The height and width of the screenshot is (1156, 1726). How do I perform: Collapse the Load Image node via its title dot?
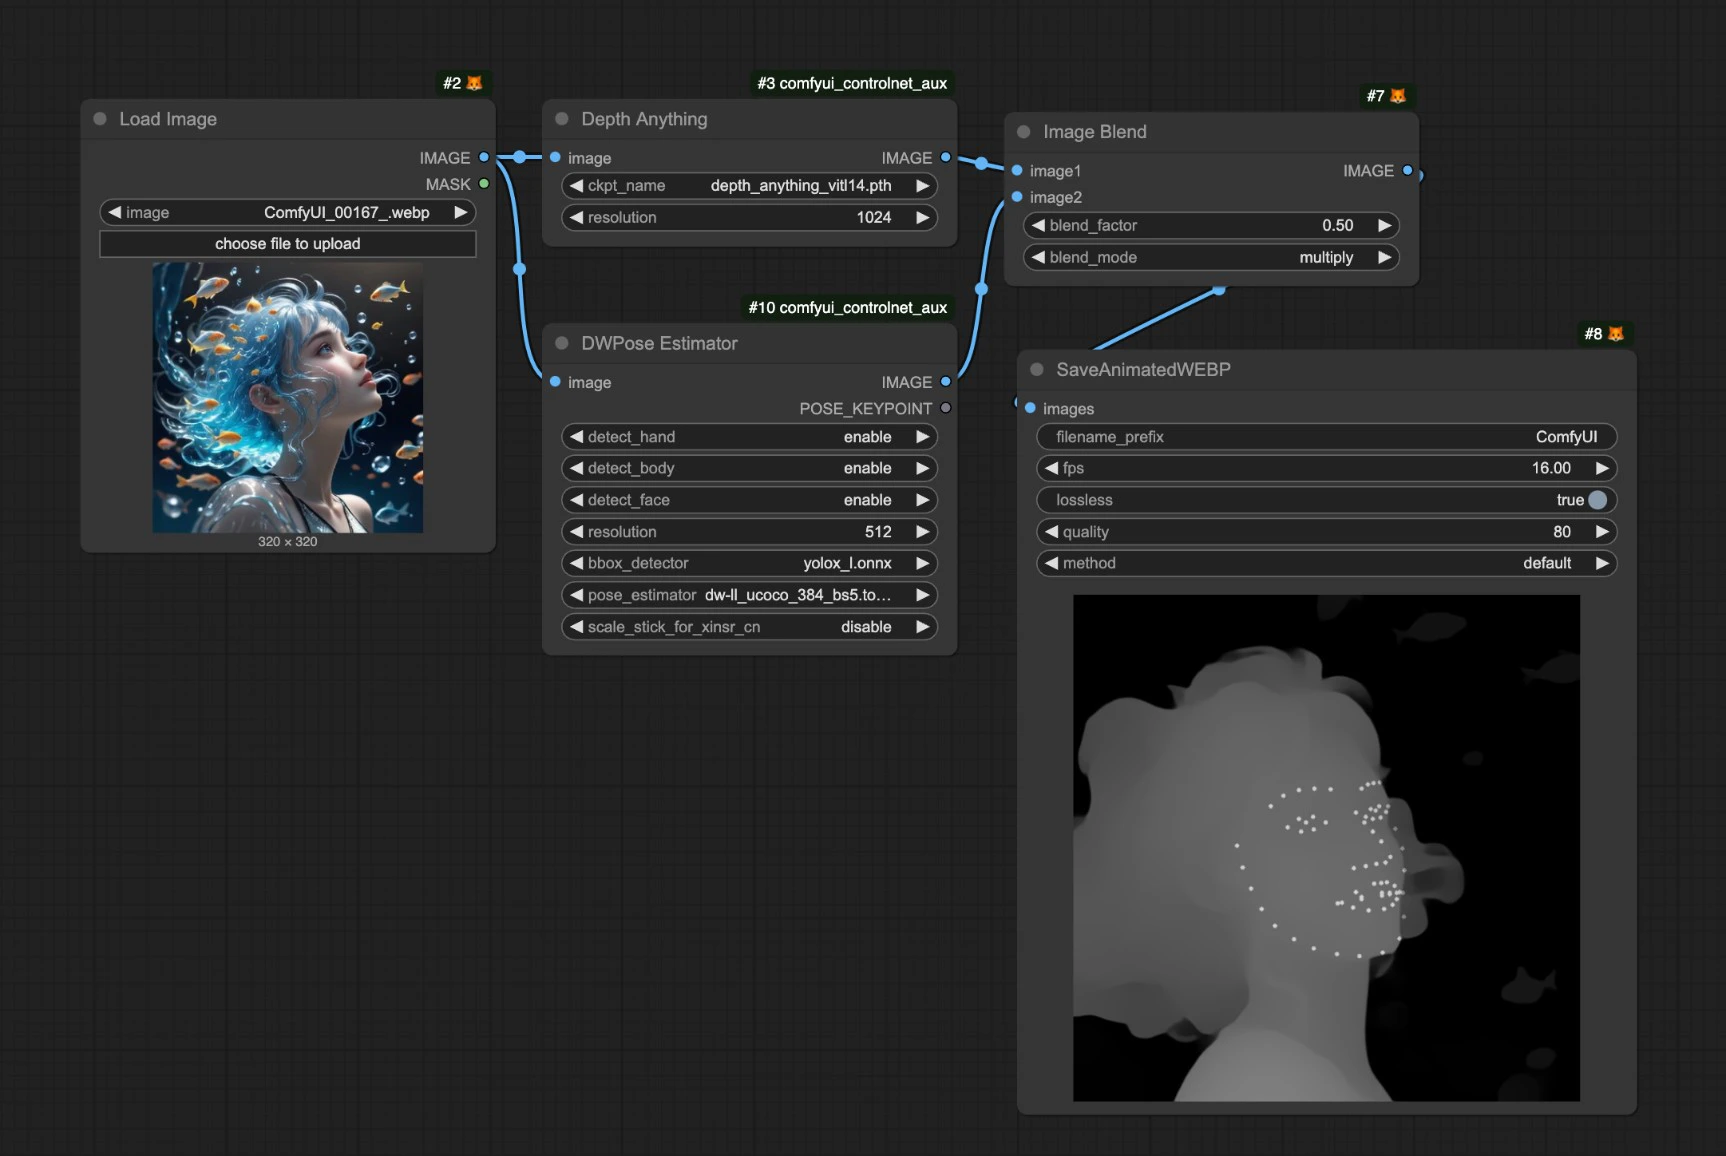pos(99,118)
